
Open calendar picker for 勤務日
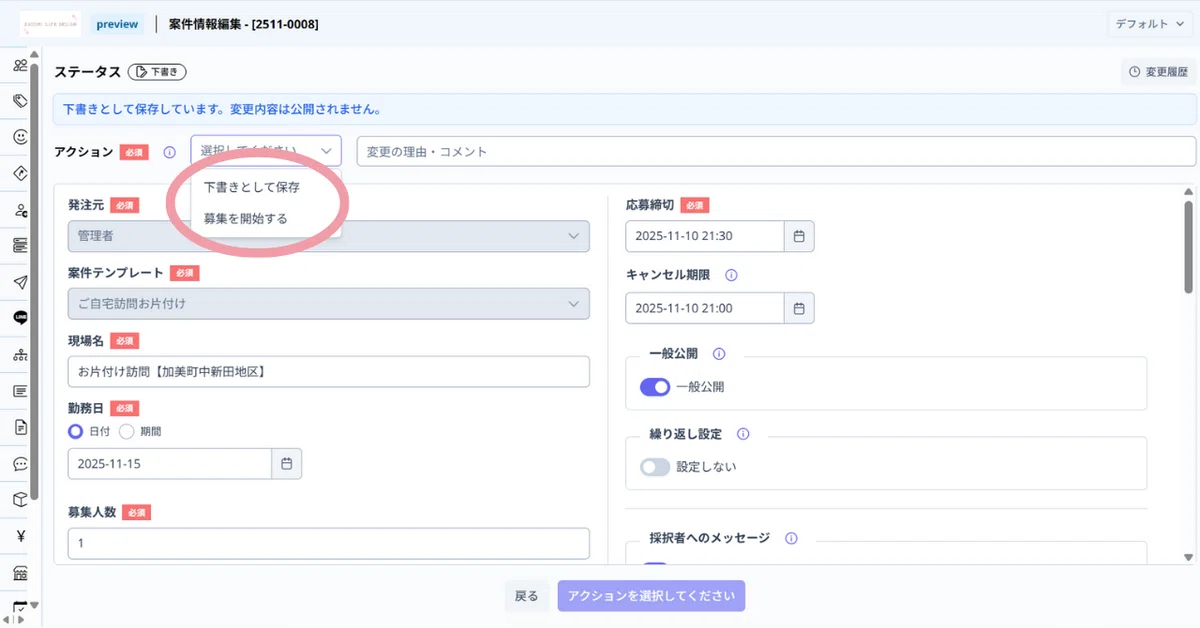point(286,464)
